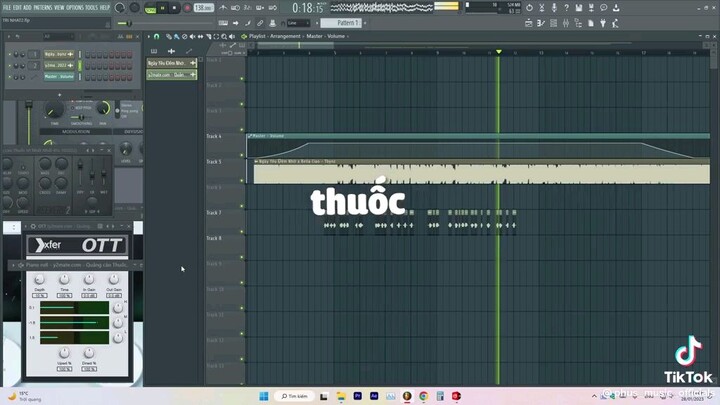This screenshot has width=720, height=405.
Task: Open Adobe Premiere Pro from the taskbar
Action: coord(359,396)
